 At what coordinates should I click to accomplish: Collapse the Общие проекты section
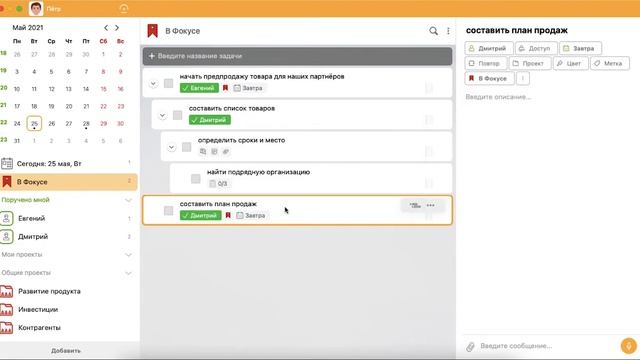[128, 273]
